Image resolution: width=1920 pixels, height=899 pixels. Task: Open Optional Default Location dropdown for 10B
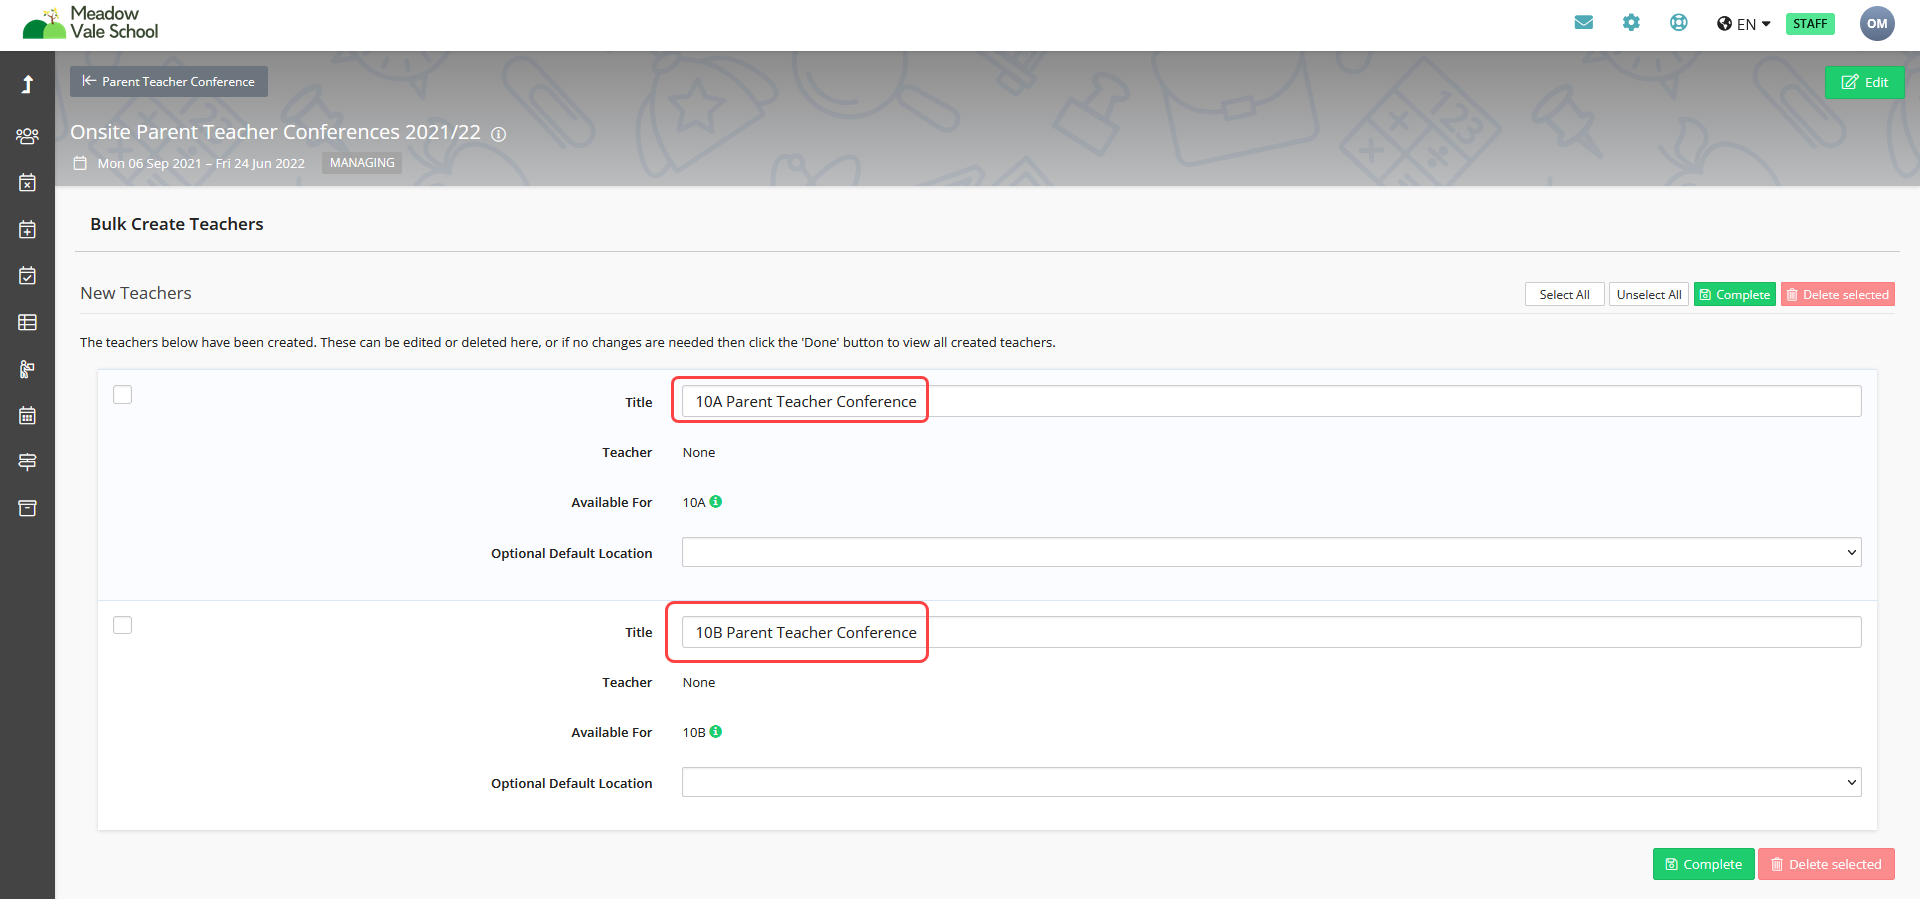(x=1270, y=782)
